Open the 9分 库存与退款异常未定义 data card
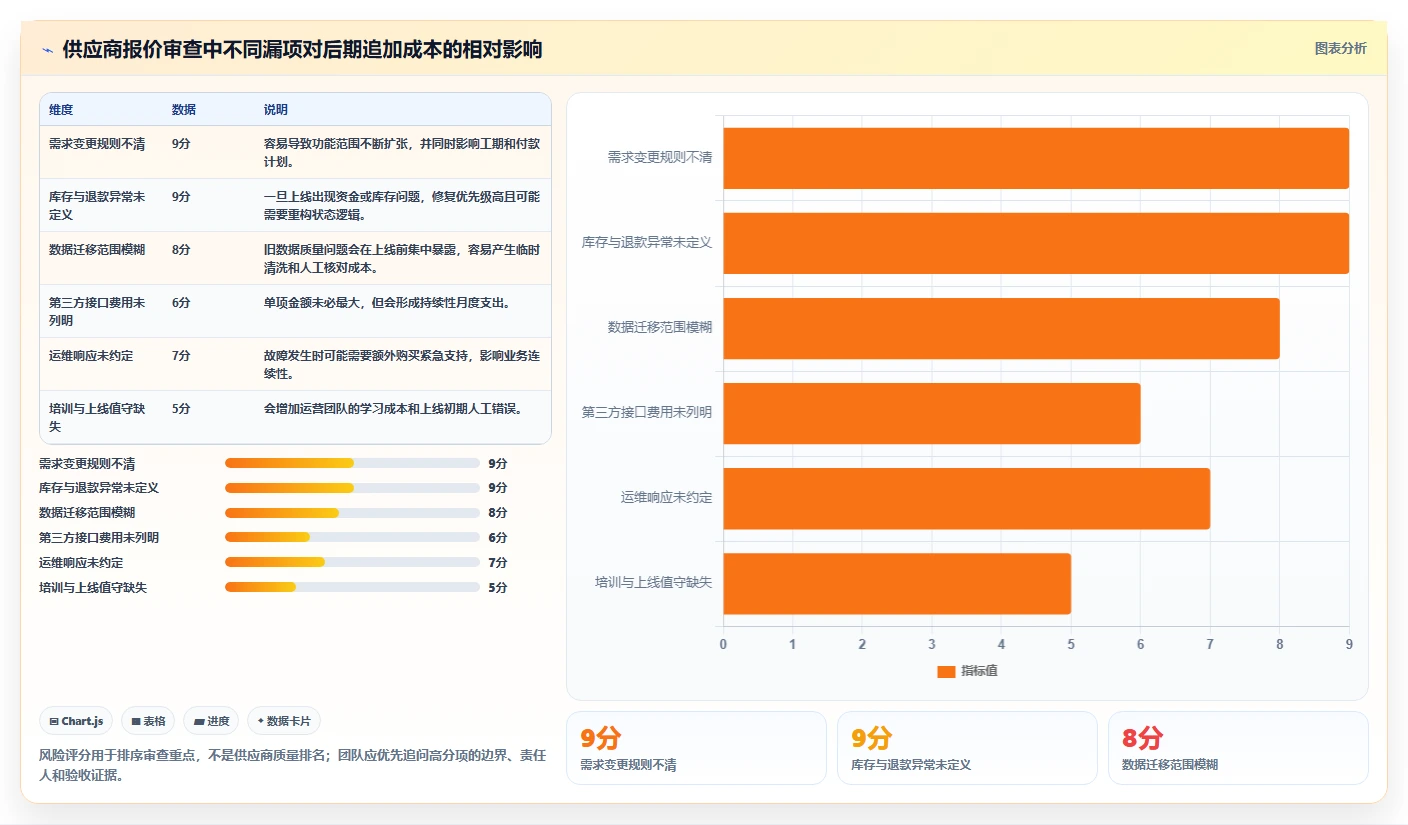Image resolution: width=1408 pixels, height=825 pixels. [x=967, y=748]
